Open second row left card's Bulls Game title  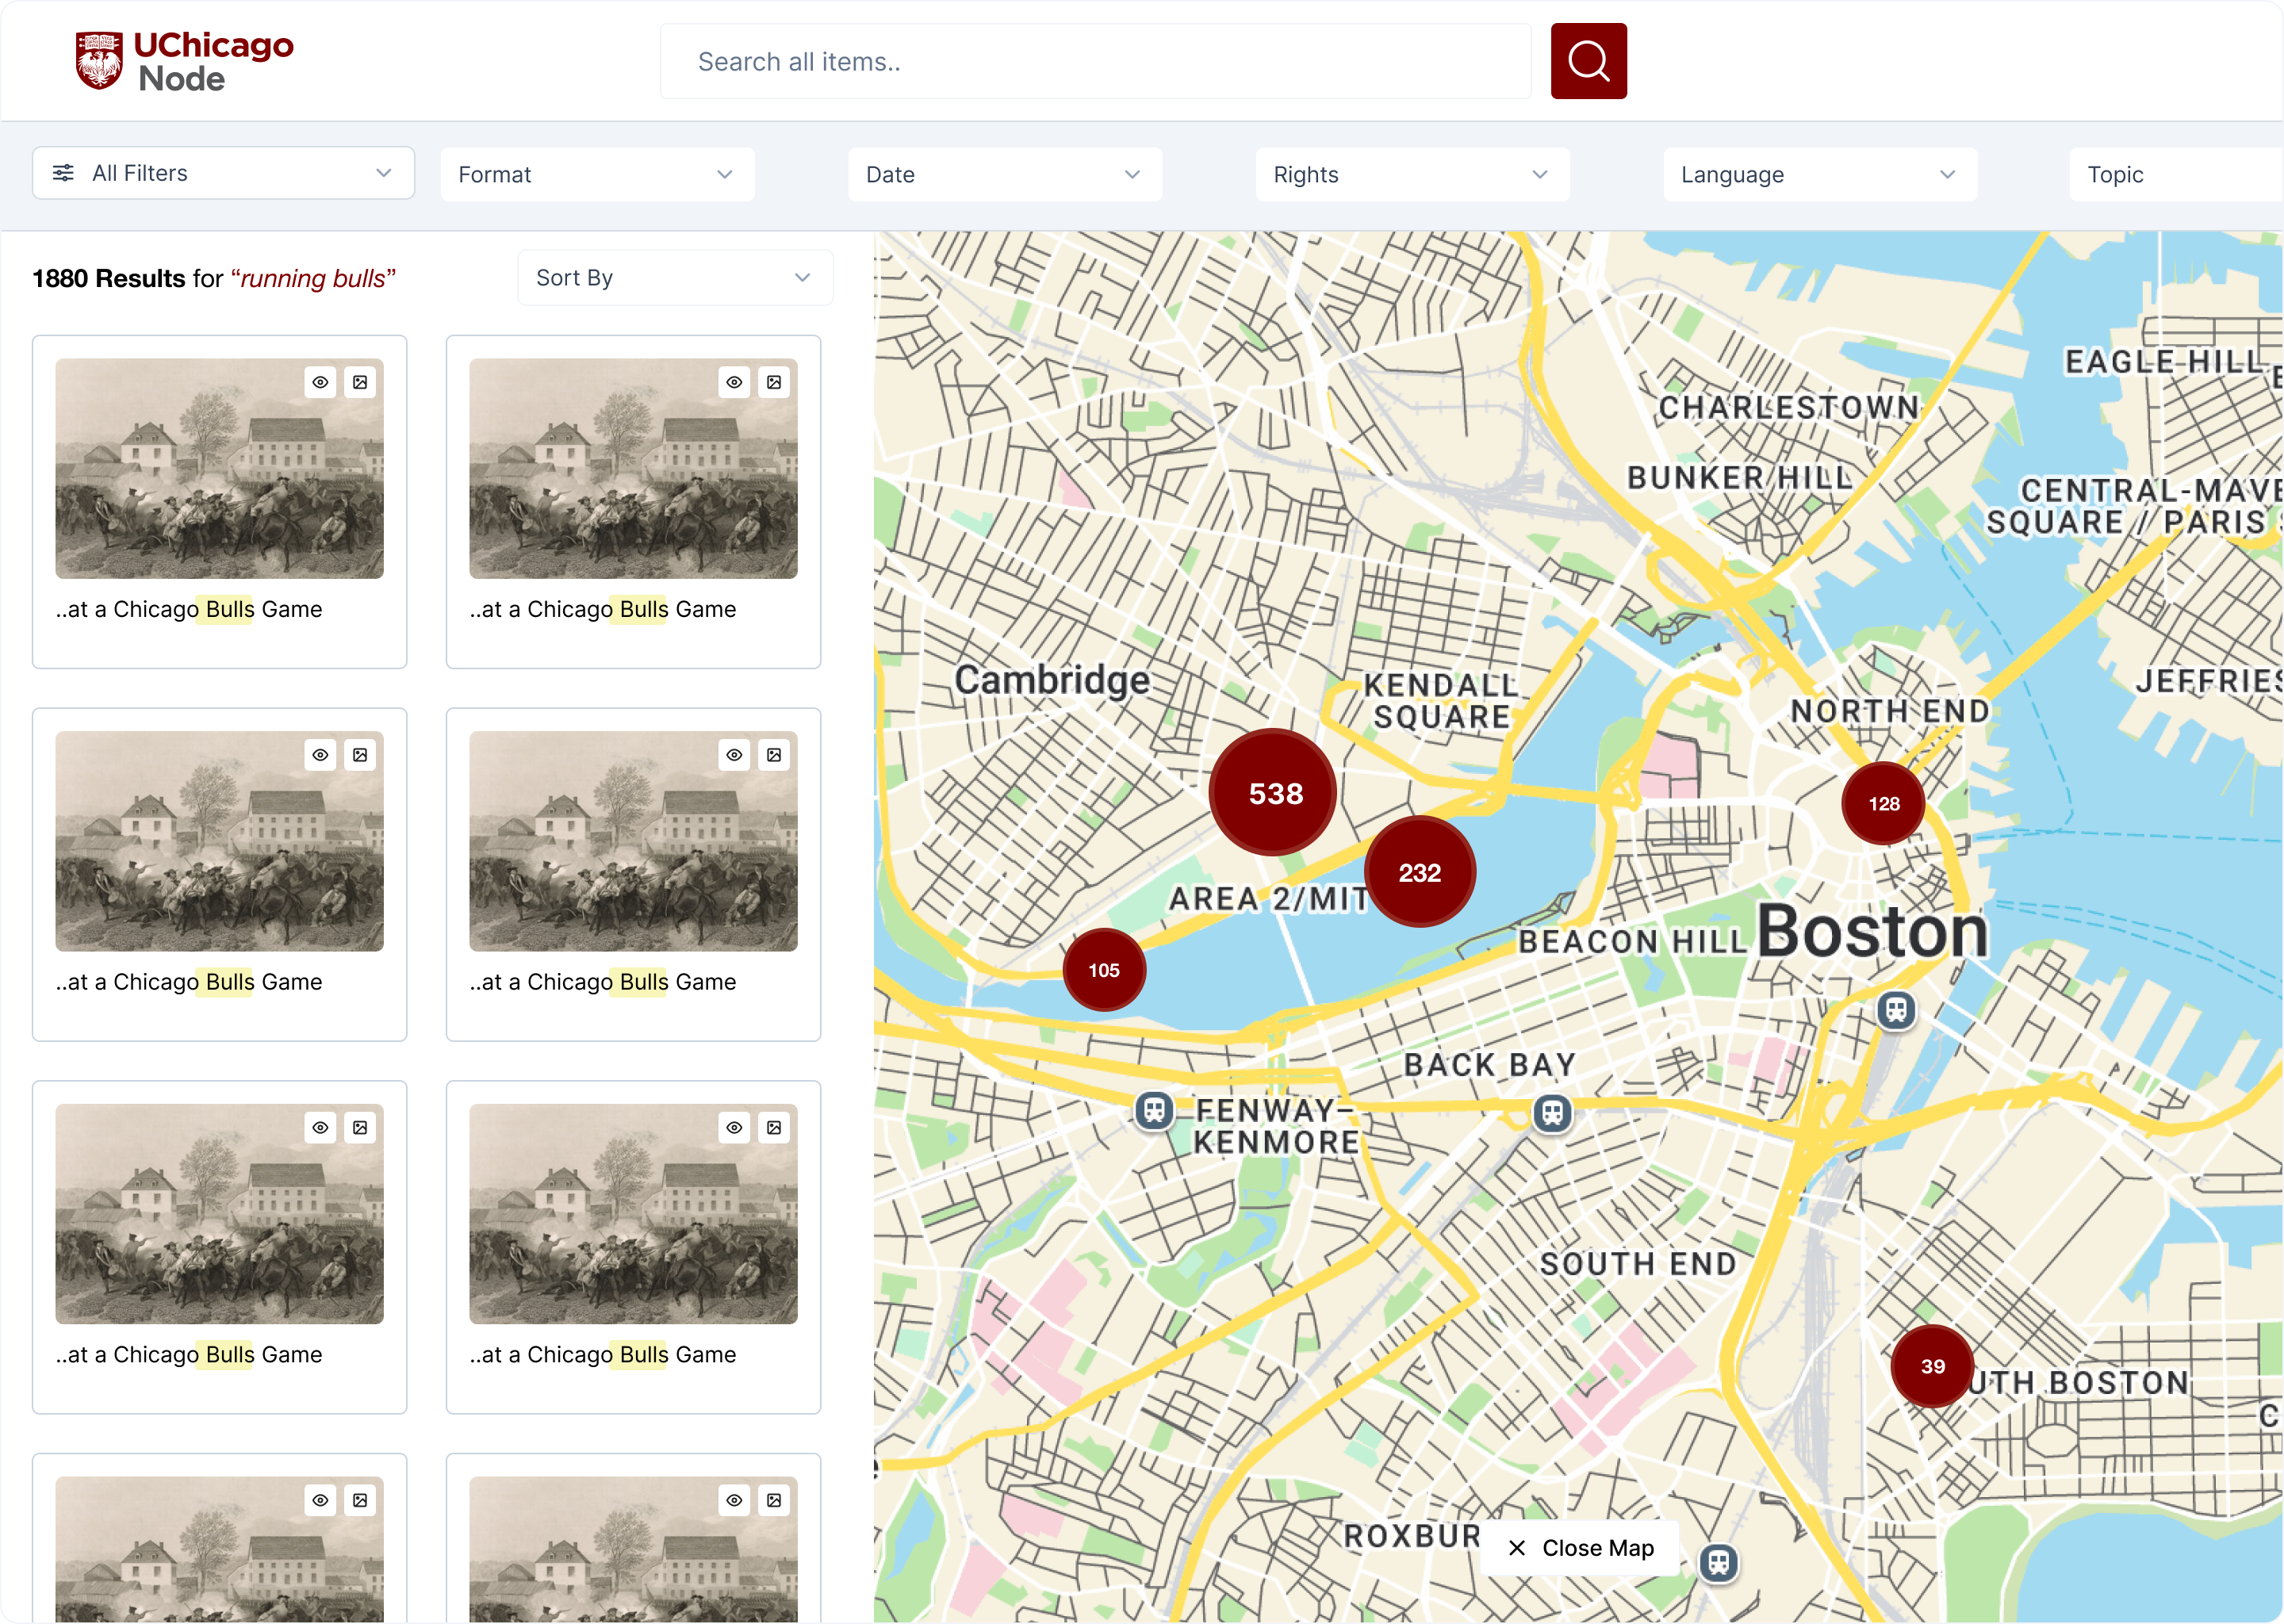click(189, 982)
